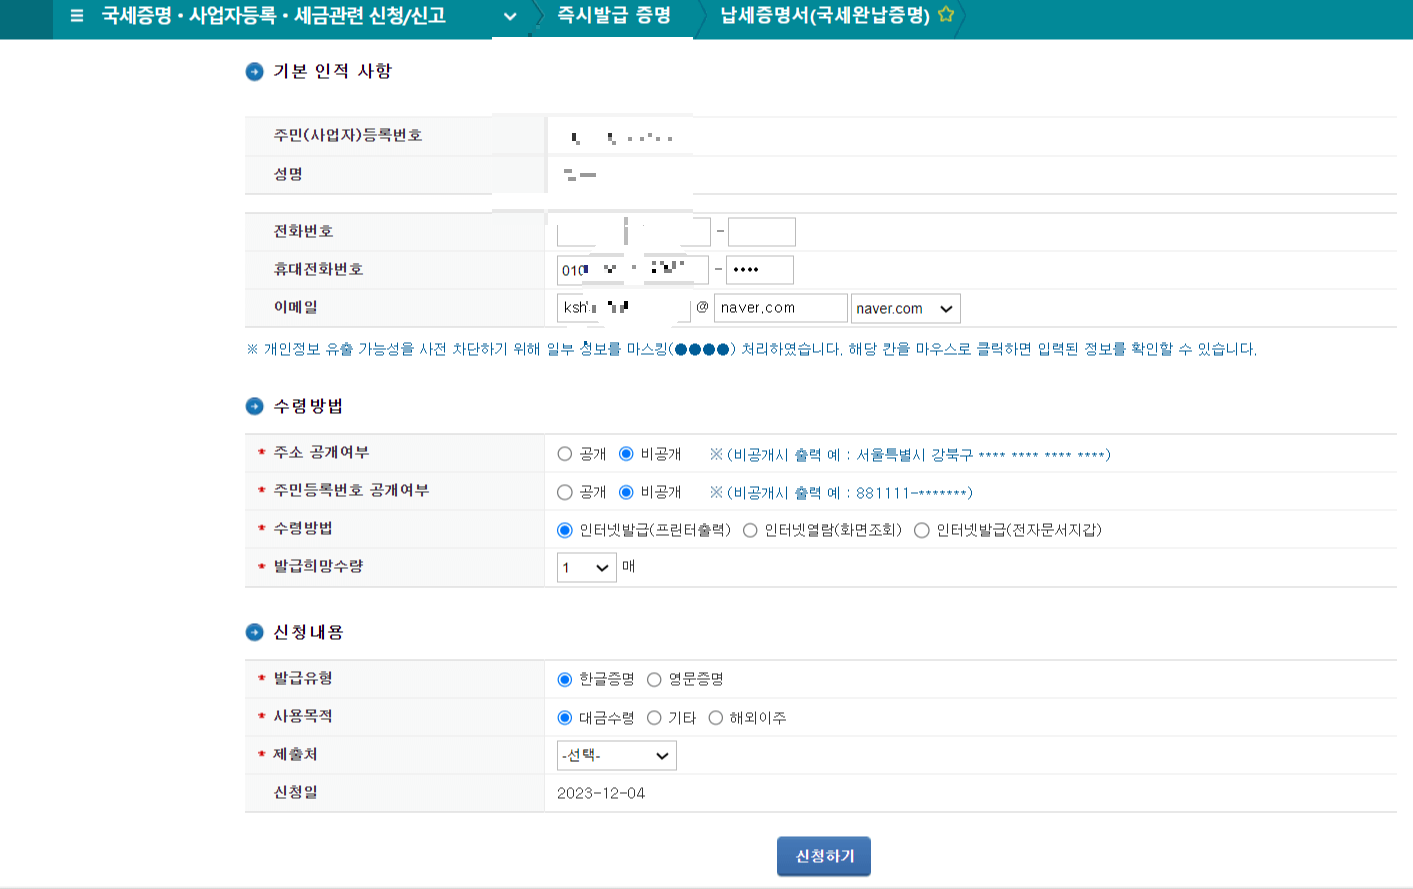
Task: Click the 즉시발급 증명 breadcrumb
Action: pyautogui.click(x=614, y=16)
